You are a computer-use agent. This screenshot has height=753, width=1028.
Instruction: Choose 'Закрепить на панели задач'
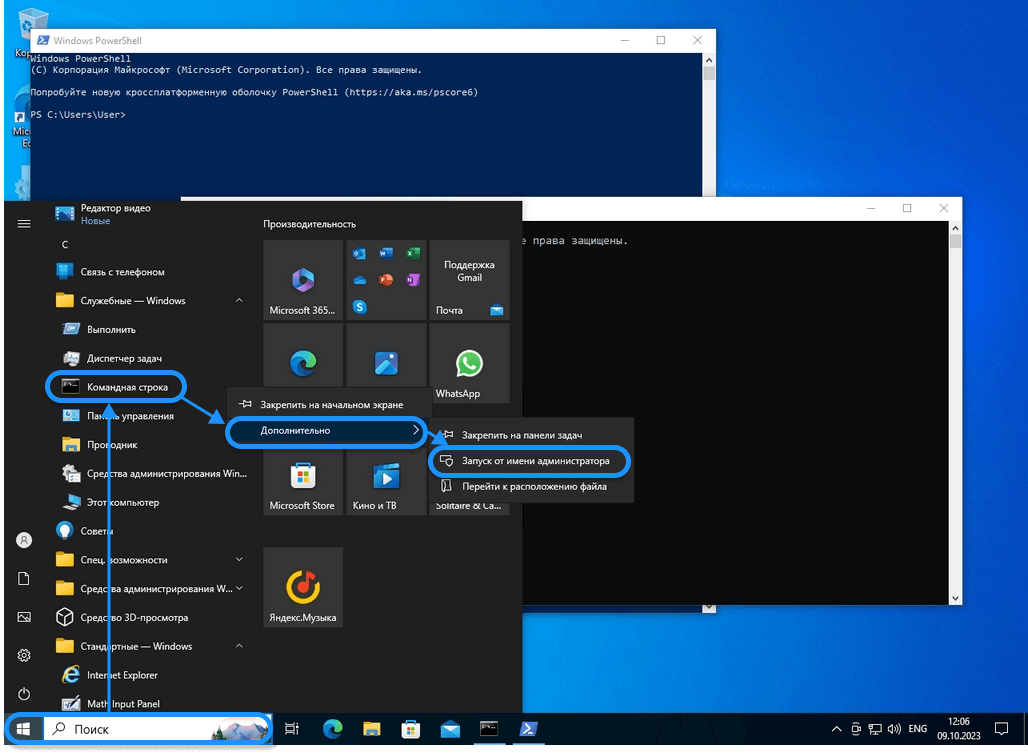pyautogui.click(x=531, y=434)
